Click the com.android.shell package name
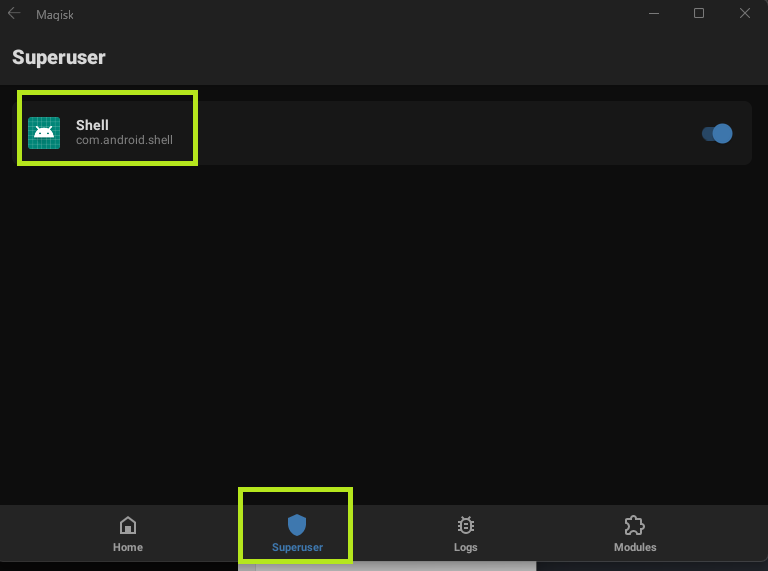768x571 pixels. click(x=124, y=140)
